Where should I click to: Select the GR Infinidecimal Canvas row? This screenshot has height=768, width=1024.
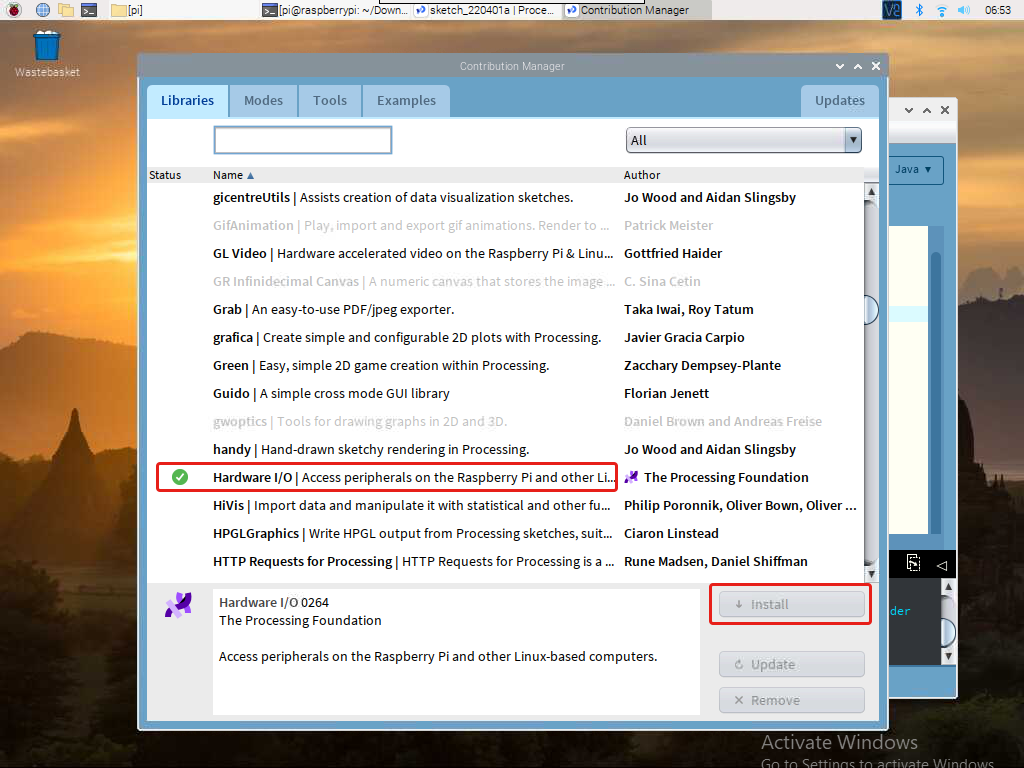505,281
